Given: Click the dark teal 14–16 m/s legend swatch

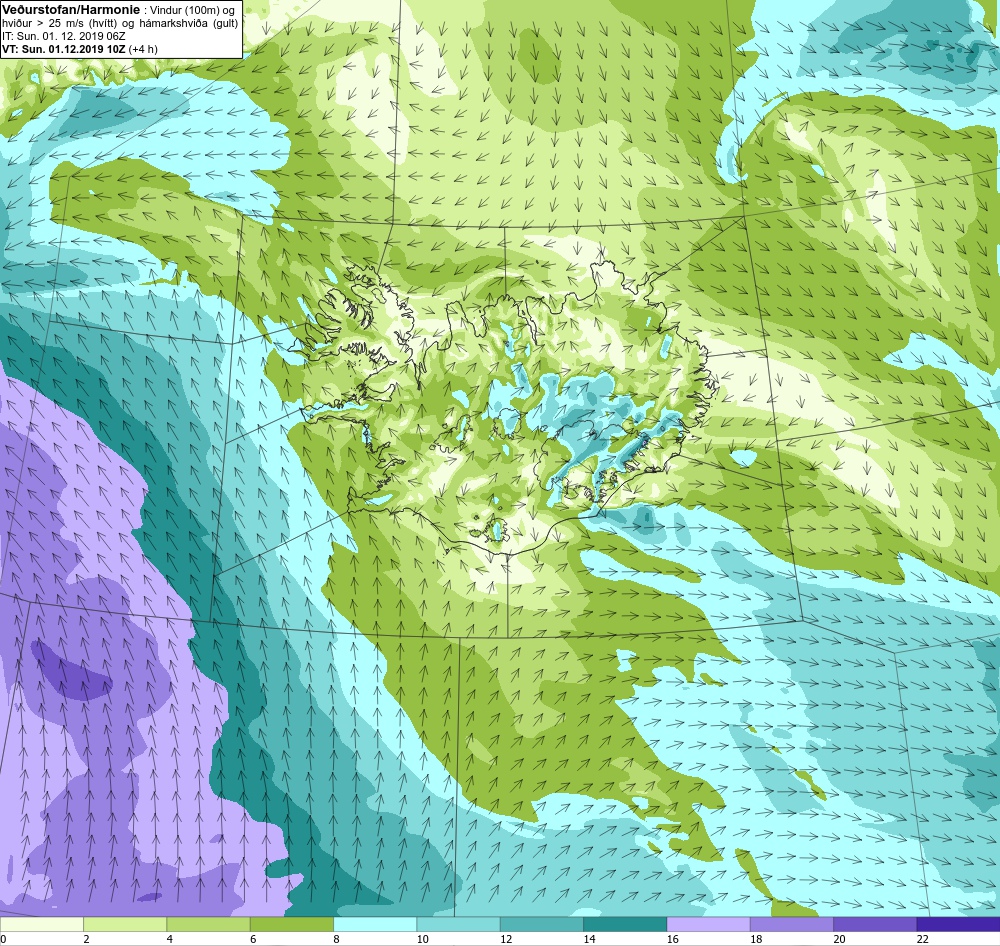Looking at the screenshot, I should (625, 924).
